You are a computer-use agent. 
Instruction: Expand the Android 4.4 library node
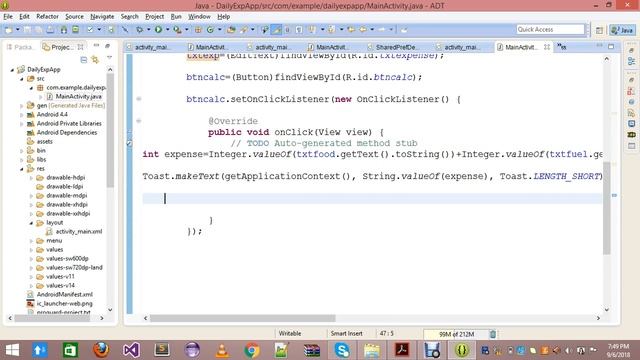pyautogui.click(x=22, y=115)
